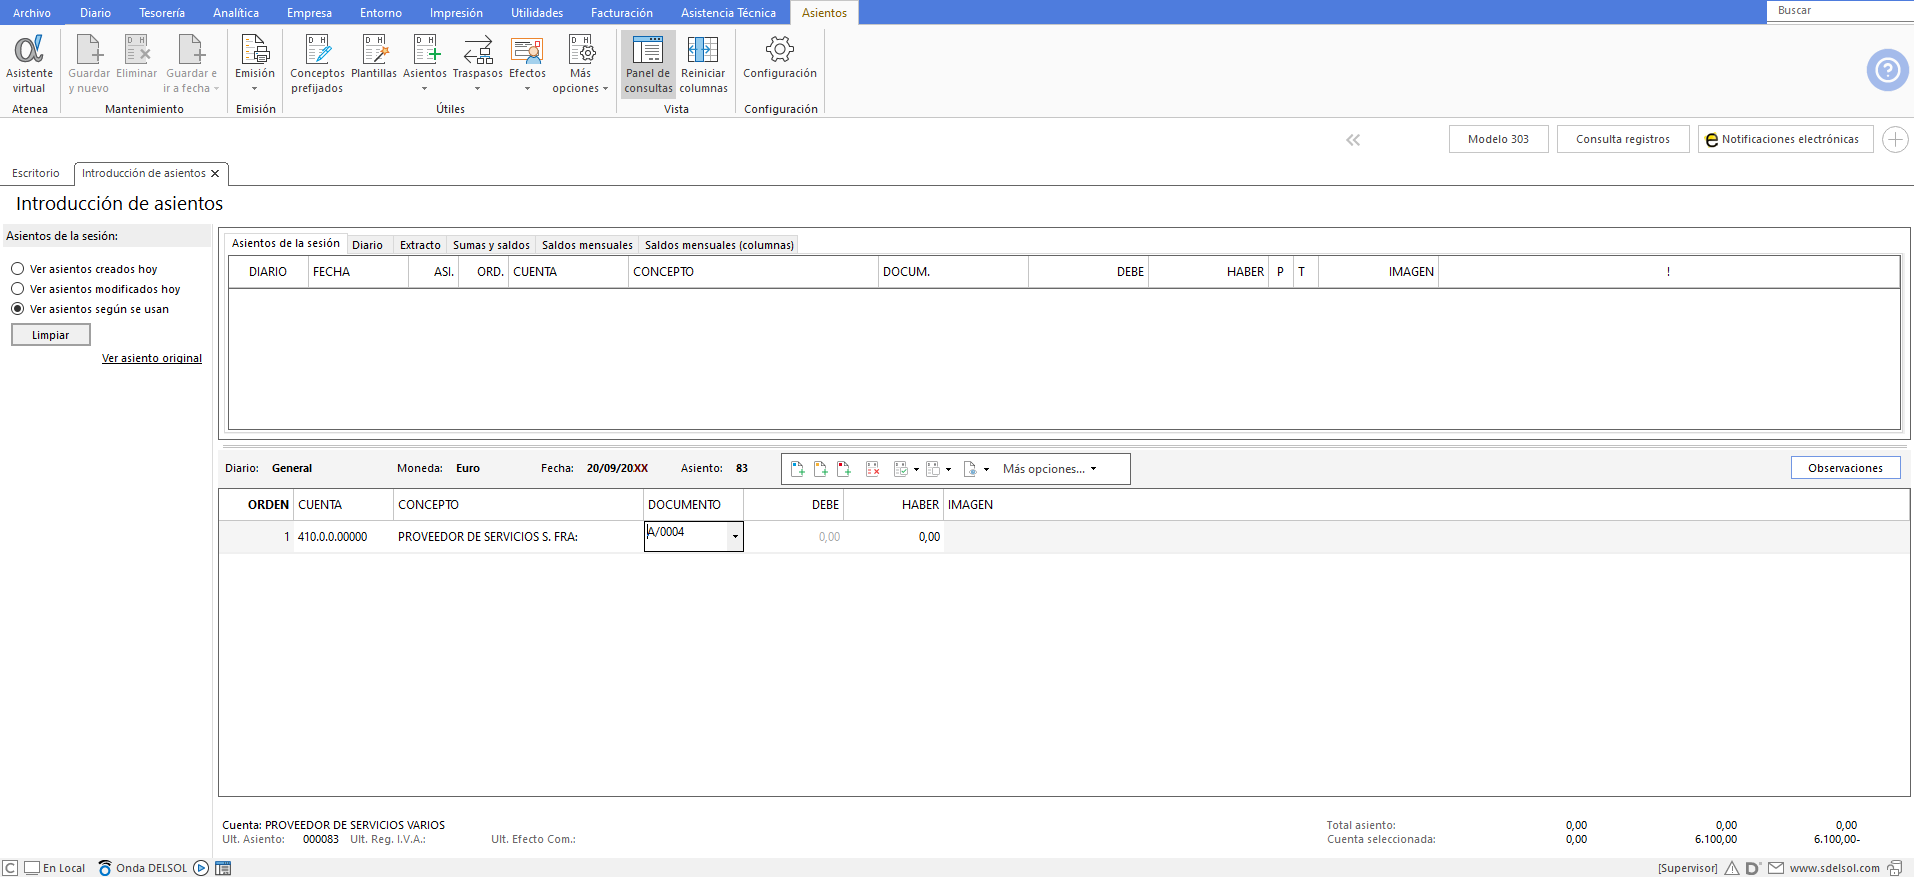Click Onda DELSOL radio icon
Viewport: 1914px width, 877px height.
click(105, 868)
